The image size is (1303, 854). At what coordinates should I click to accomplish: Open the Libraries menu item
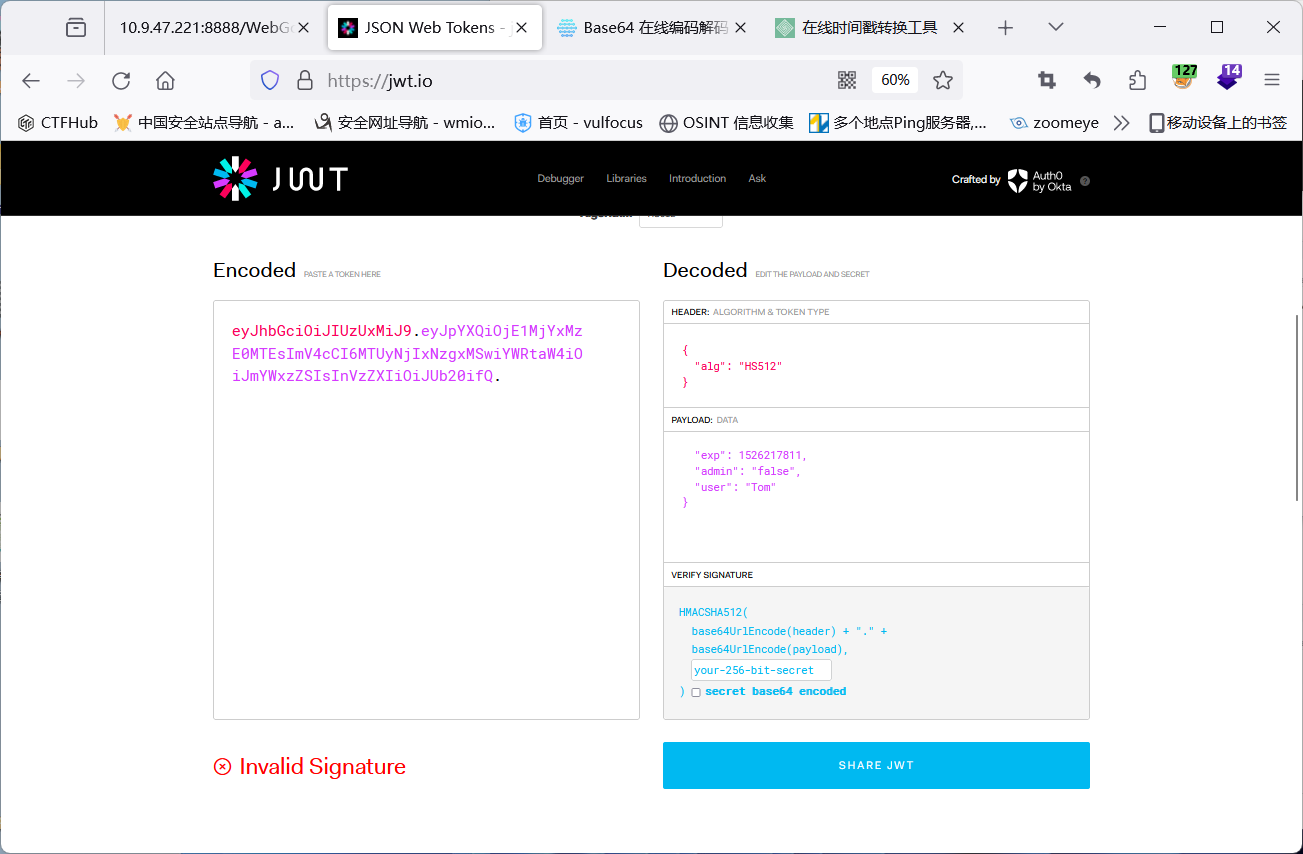pos(626,179)
